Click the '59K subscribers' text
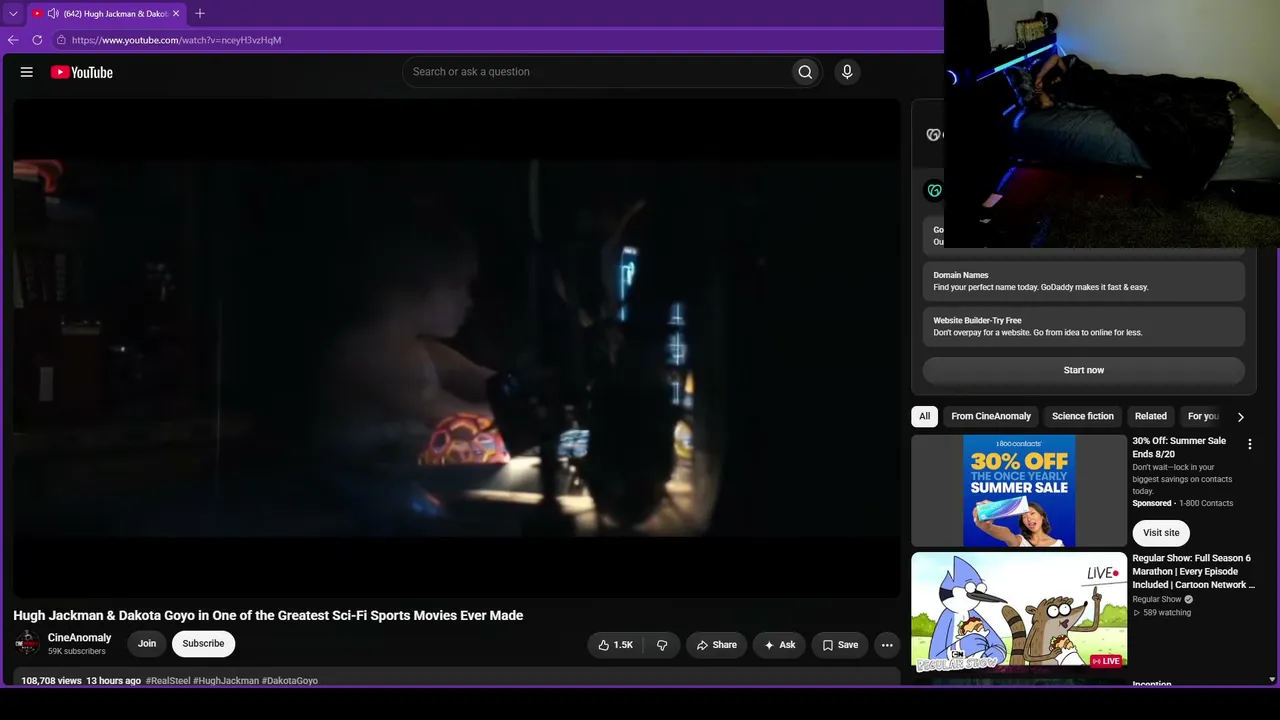The height and width of the screenshot is (720, 1280). coord(77,652)
